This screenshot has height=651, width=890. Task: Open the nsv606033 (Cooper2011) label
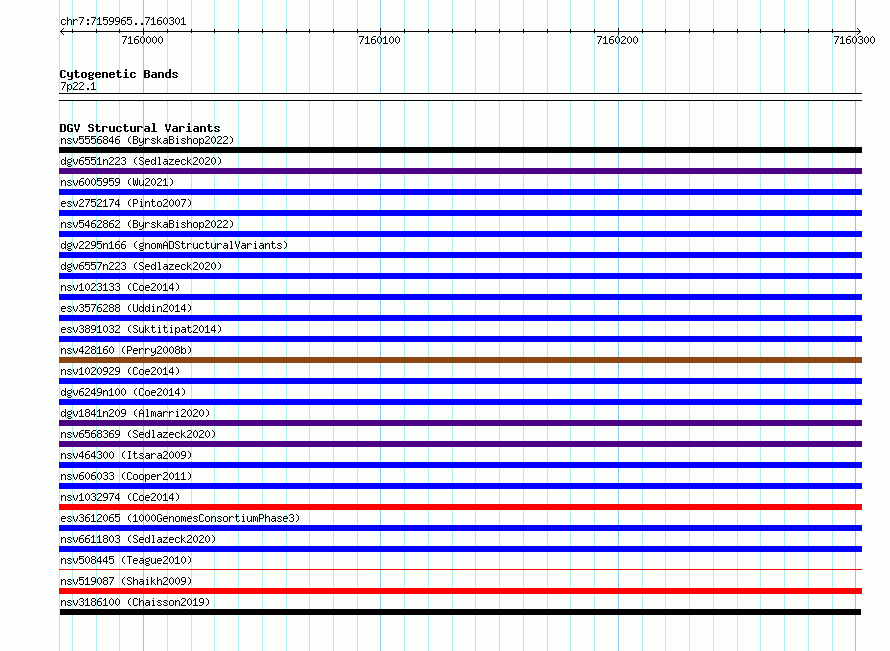pyautogui.click(x=126, y=476)
